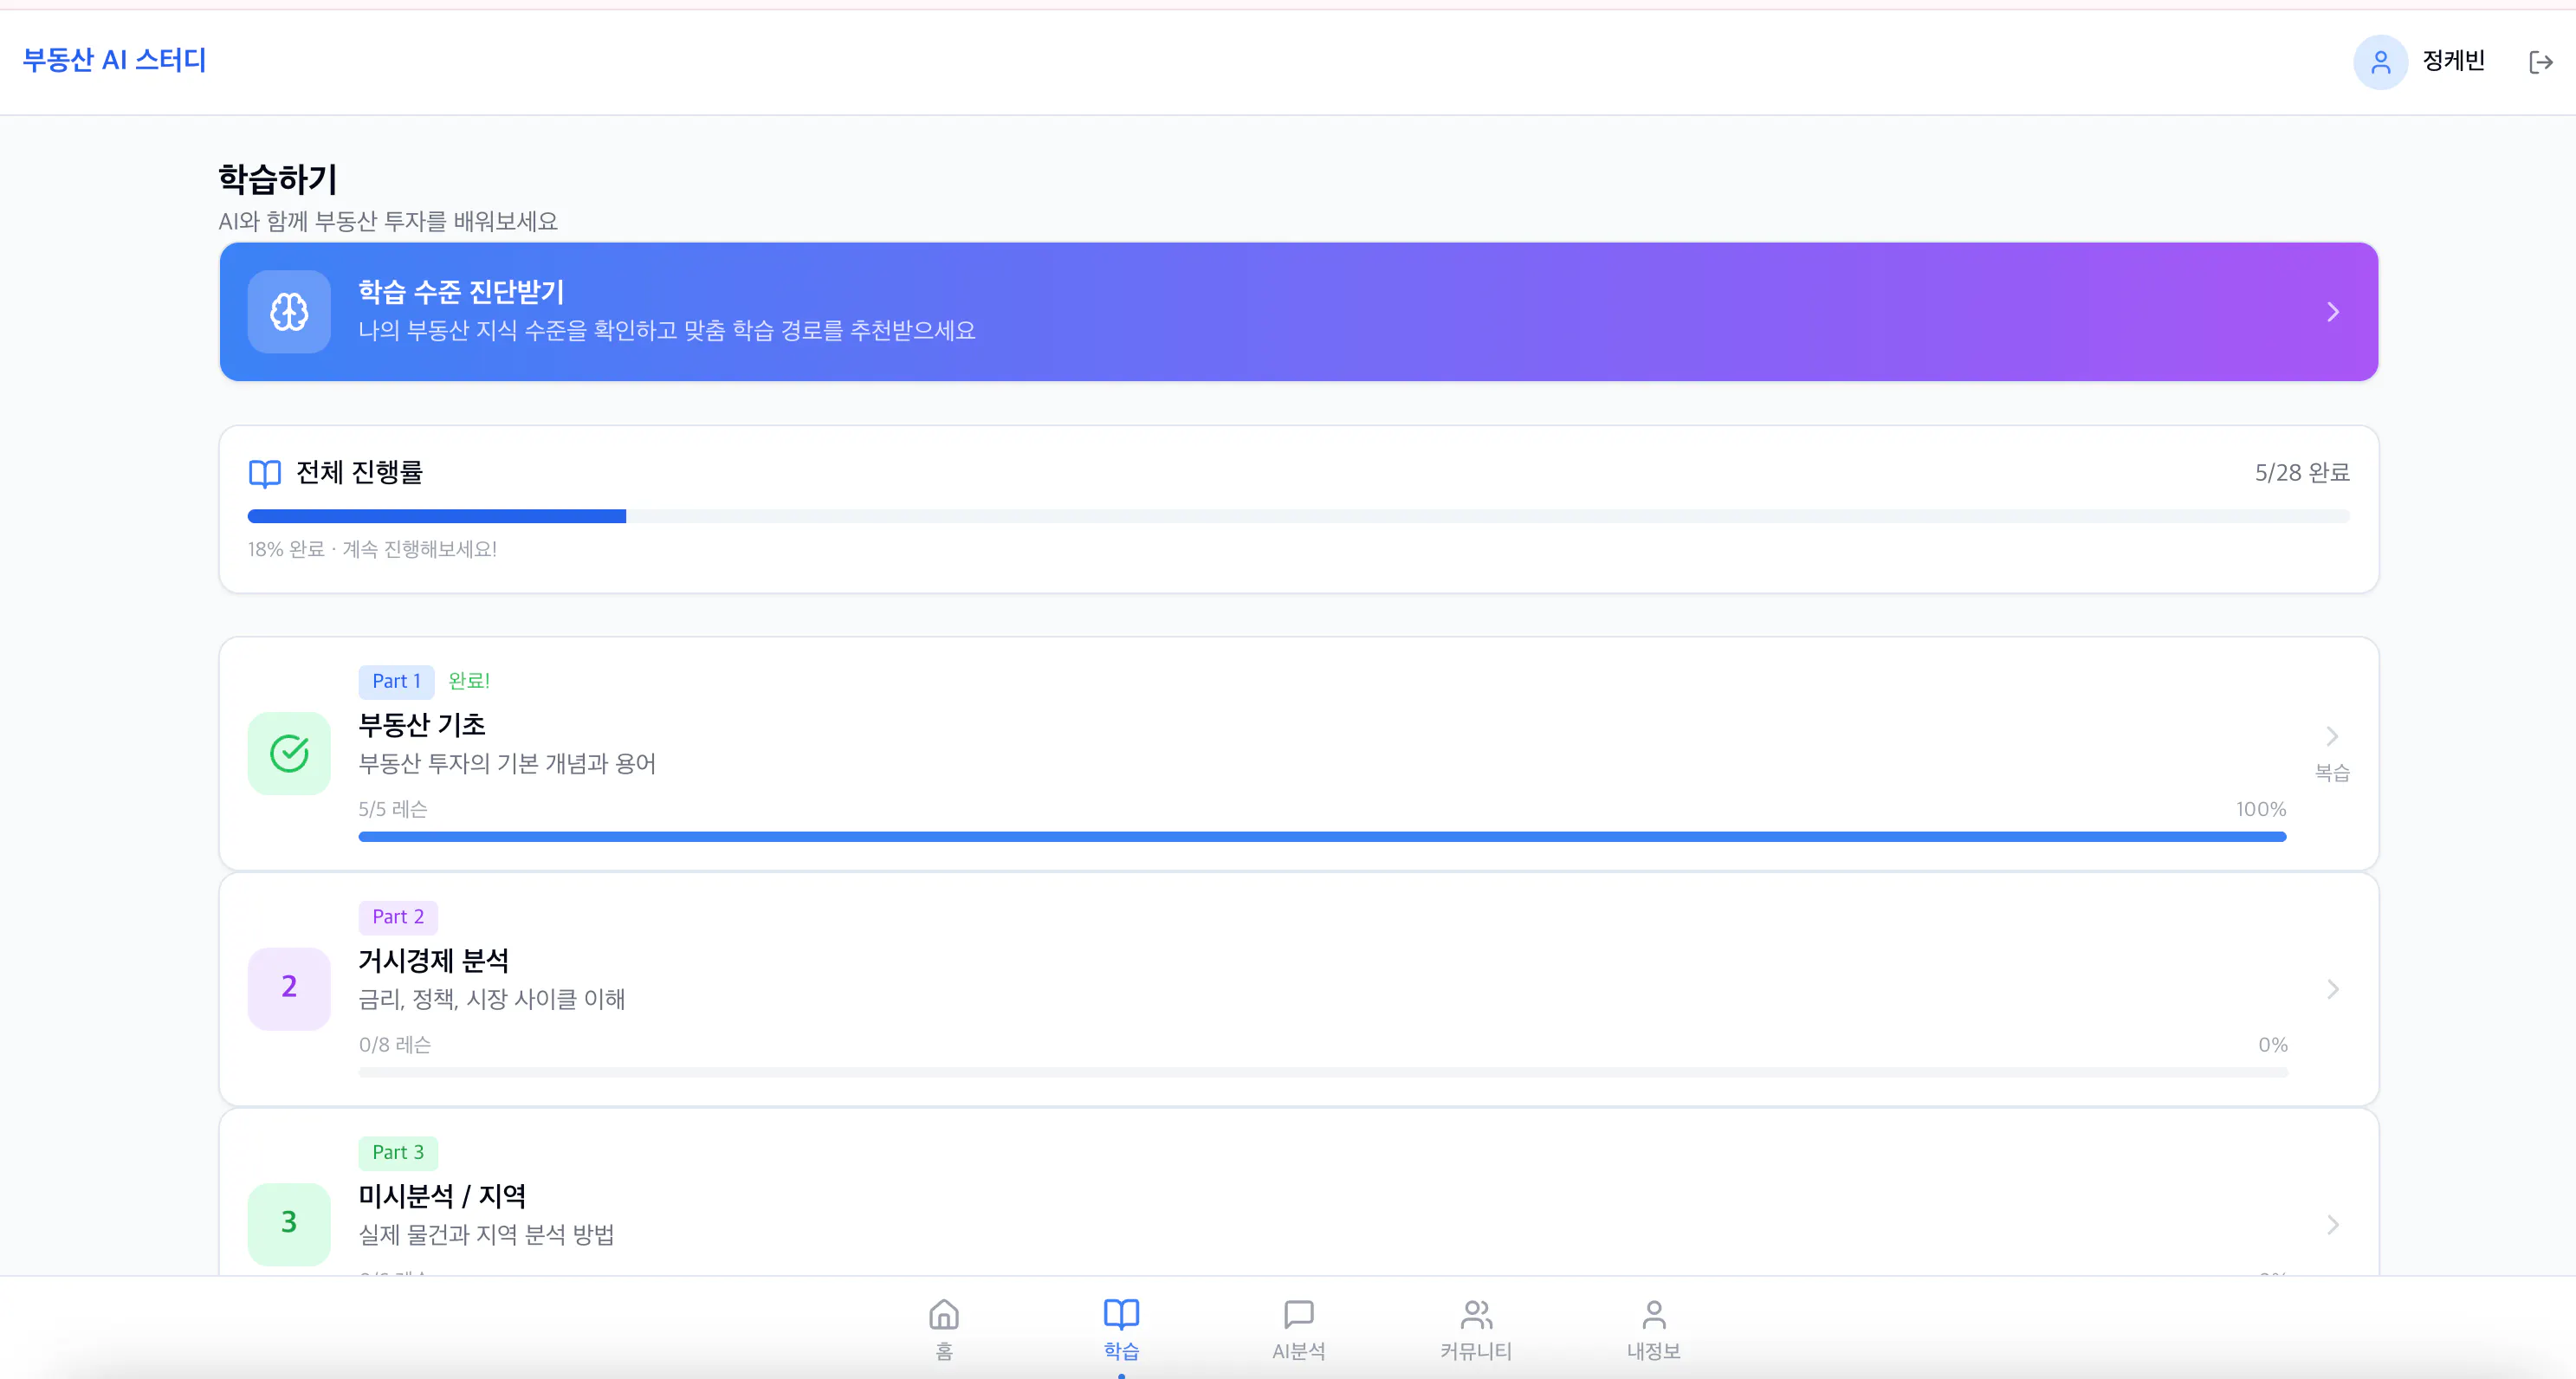Image resolution: width=2576 pixels, height=1379 pixels.
Task: Expand 학습 수준 진단받기 with its chevron
Action: coord(2333,311)
